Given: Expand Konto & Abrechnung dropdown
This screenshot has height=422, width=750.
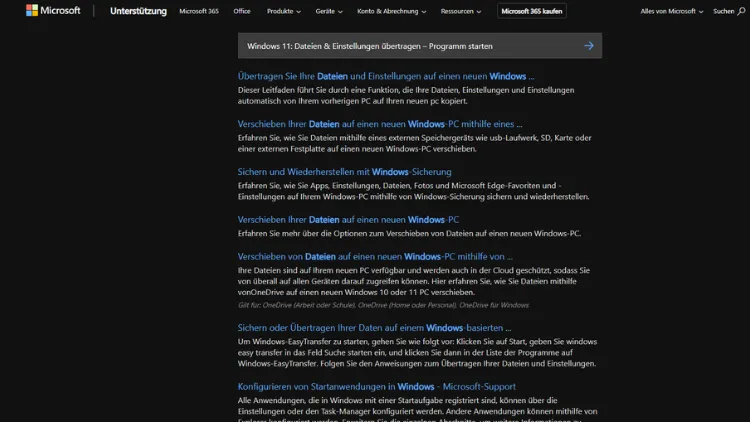Looking at the screenshot, I should [391, 11].
